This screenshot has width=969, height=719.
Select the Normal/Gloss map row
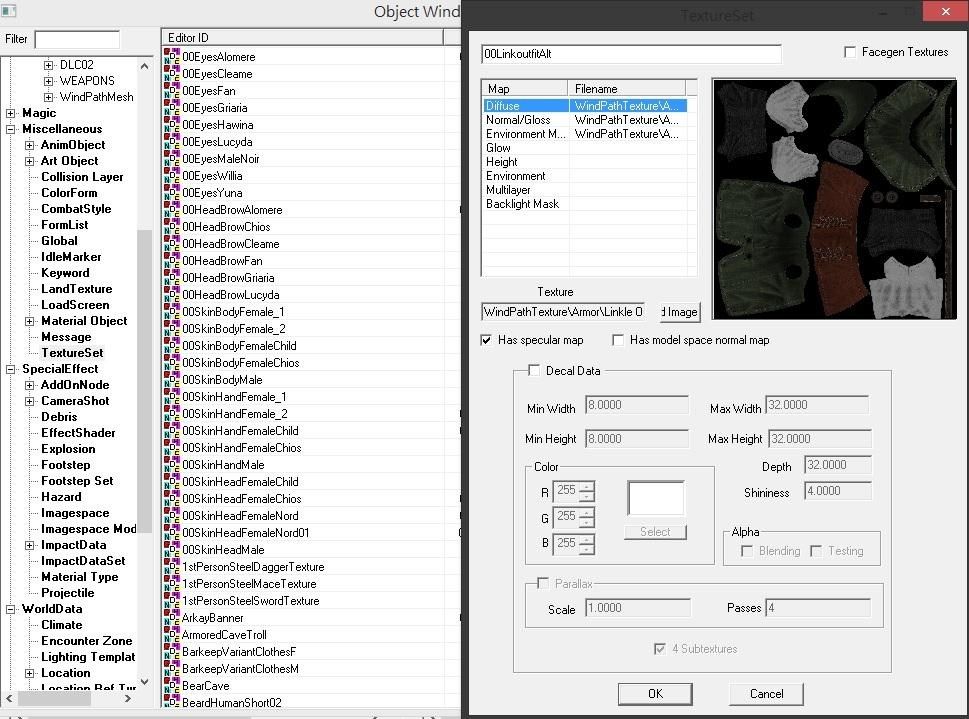[585, 120]
